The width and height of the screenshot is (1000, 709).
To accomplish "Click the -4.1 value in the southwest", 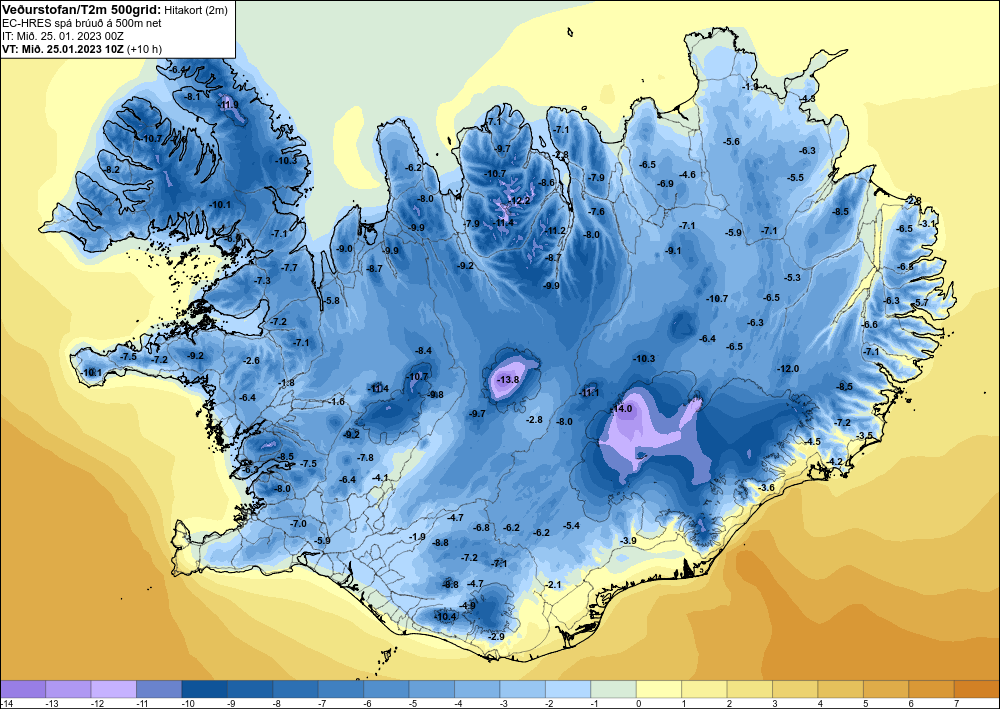I will click(x=380, y=477).
